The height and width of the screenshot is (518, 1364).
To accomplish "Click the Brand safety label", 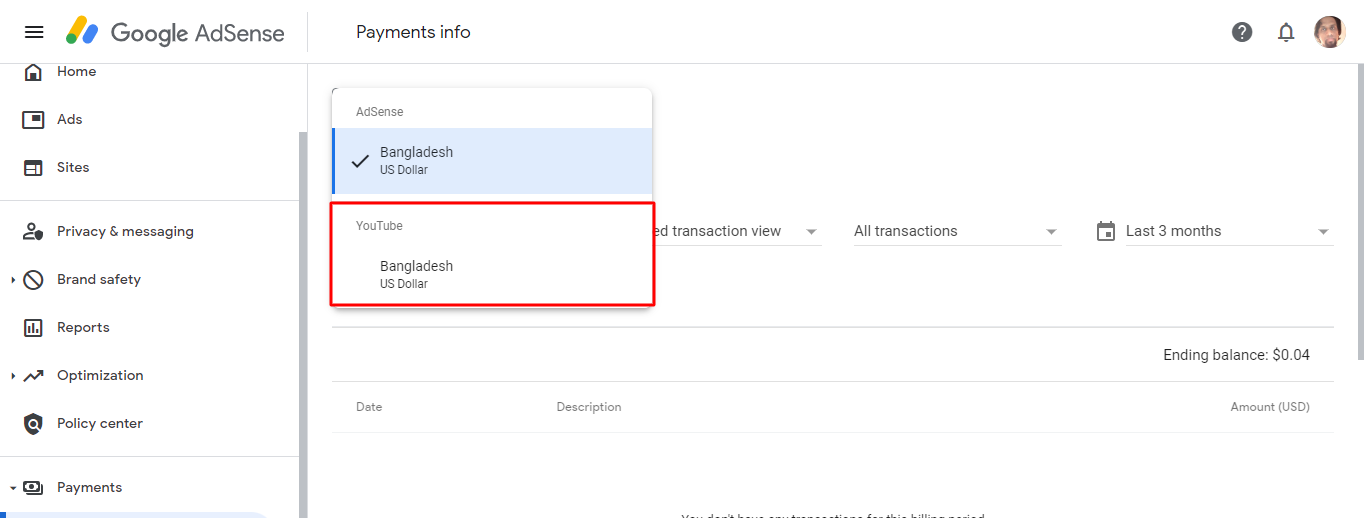I will [99, 279].
